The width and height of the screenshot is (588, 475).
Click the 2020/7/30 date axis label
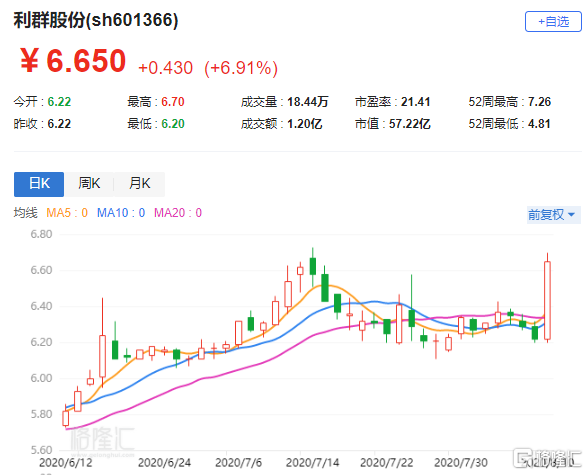point(461,463)
